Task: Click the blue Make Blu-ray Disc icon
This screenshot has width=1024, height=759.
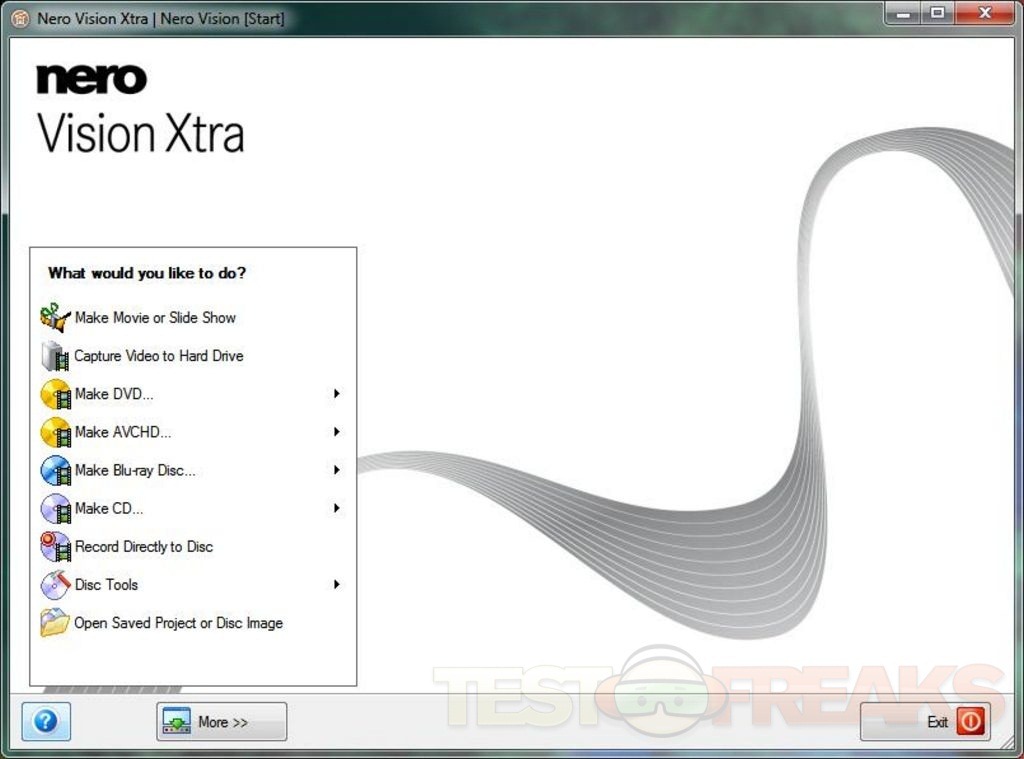Action: [x=55, y=470]
